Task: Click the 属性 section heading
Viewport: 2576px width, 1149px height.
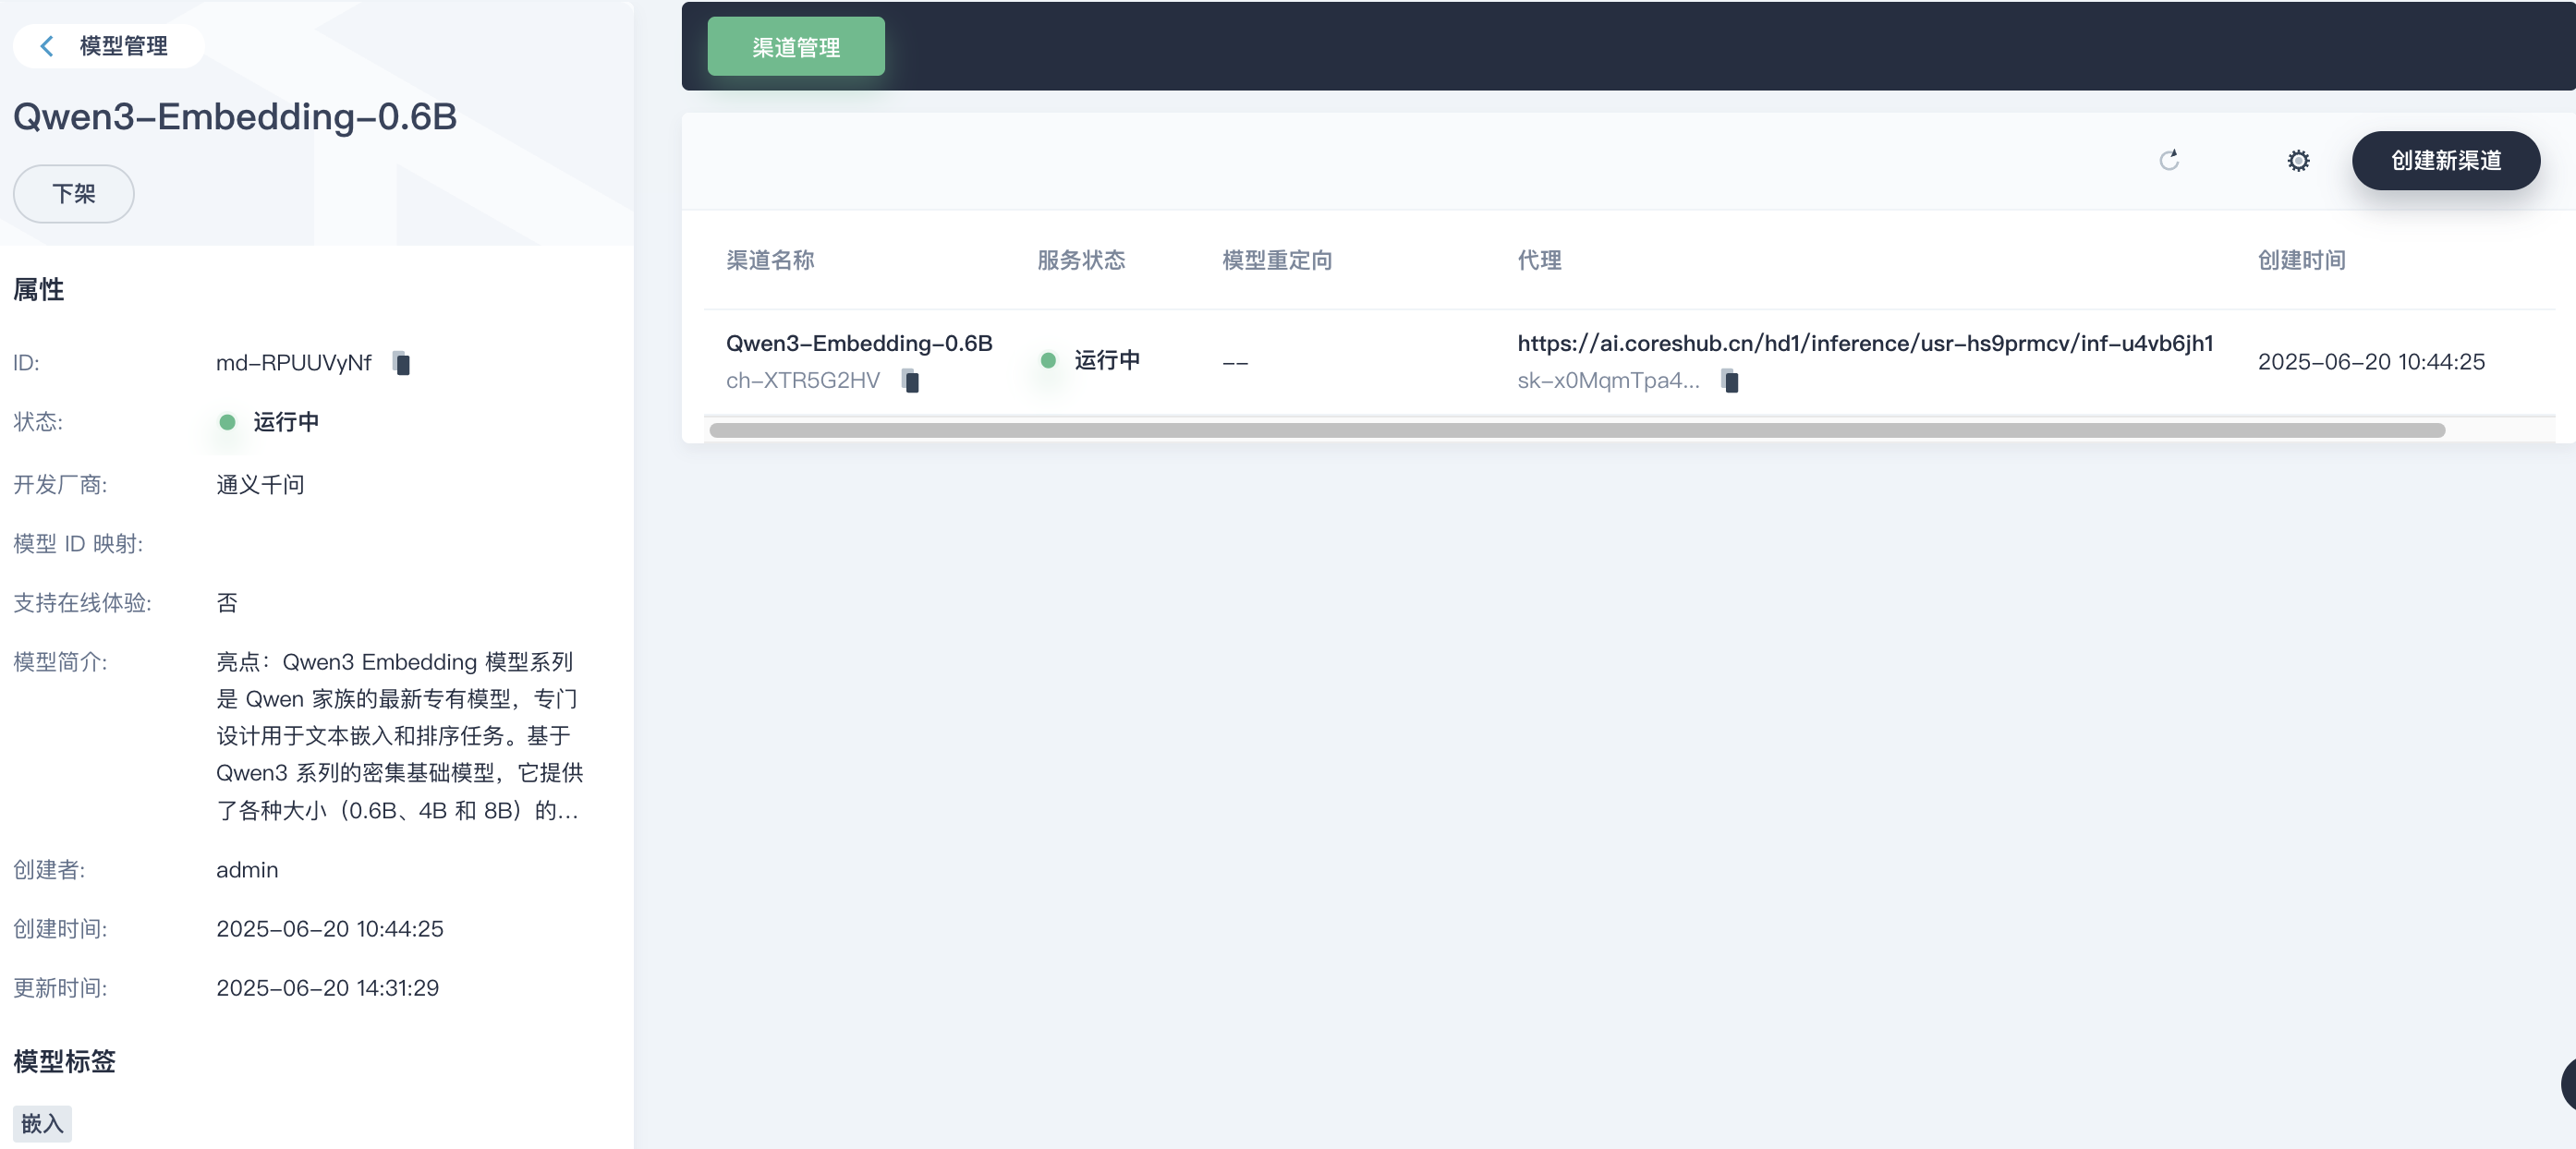Action: point(38,289)
